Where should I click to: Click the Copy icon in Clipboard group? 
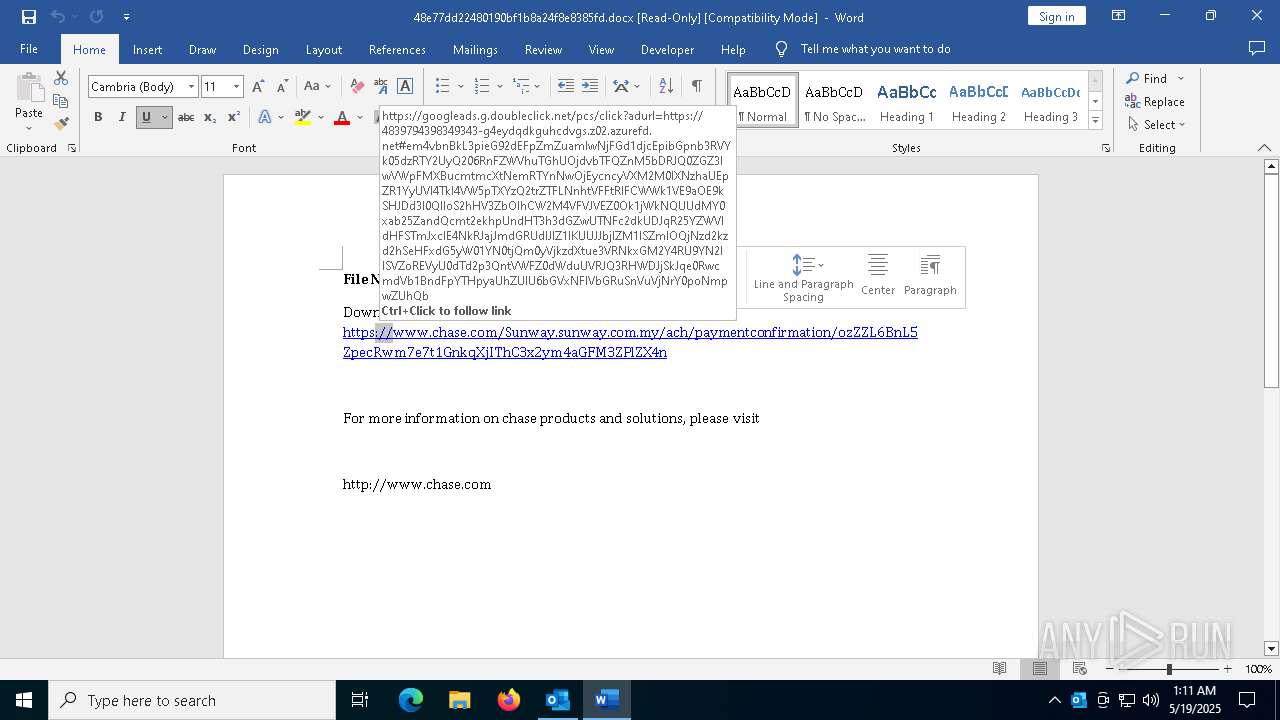click(x=61, y=101)
